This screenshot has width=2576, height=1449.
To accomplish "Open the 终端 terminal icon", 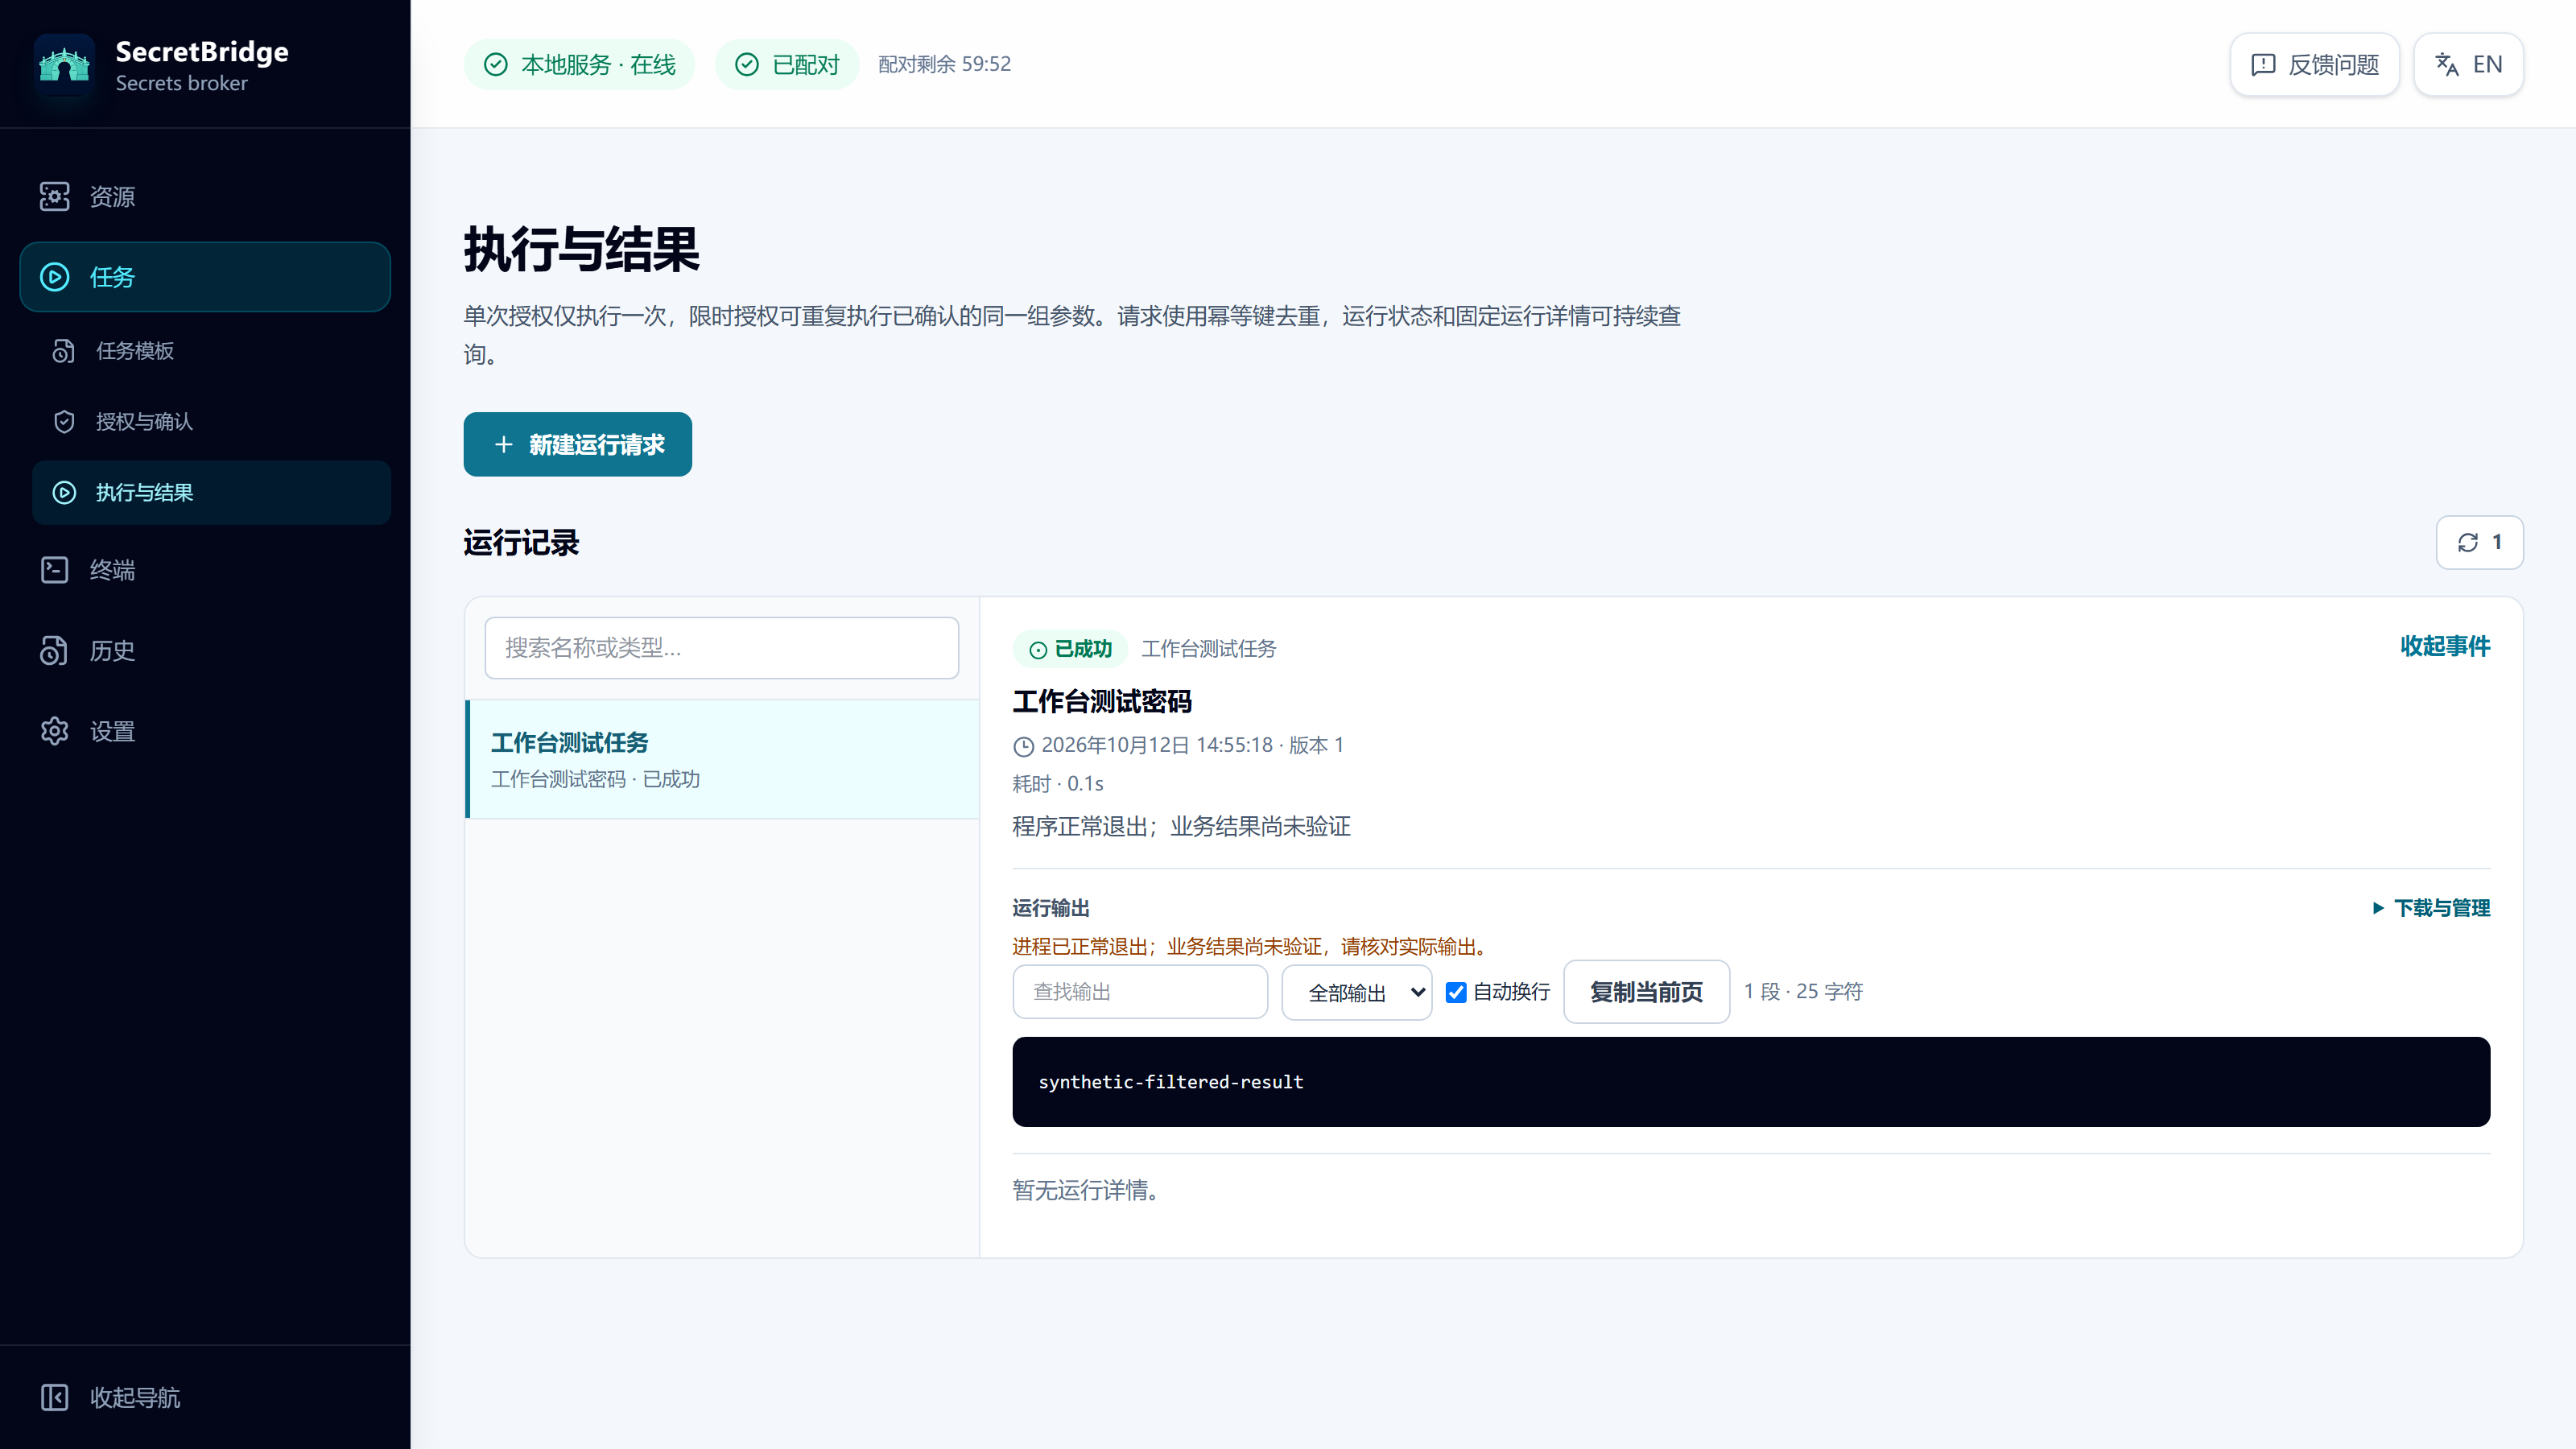I will point(54,570).
